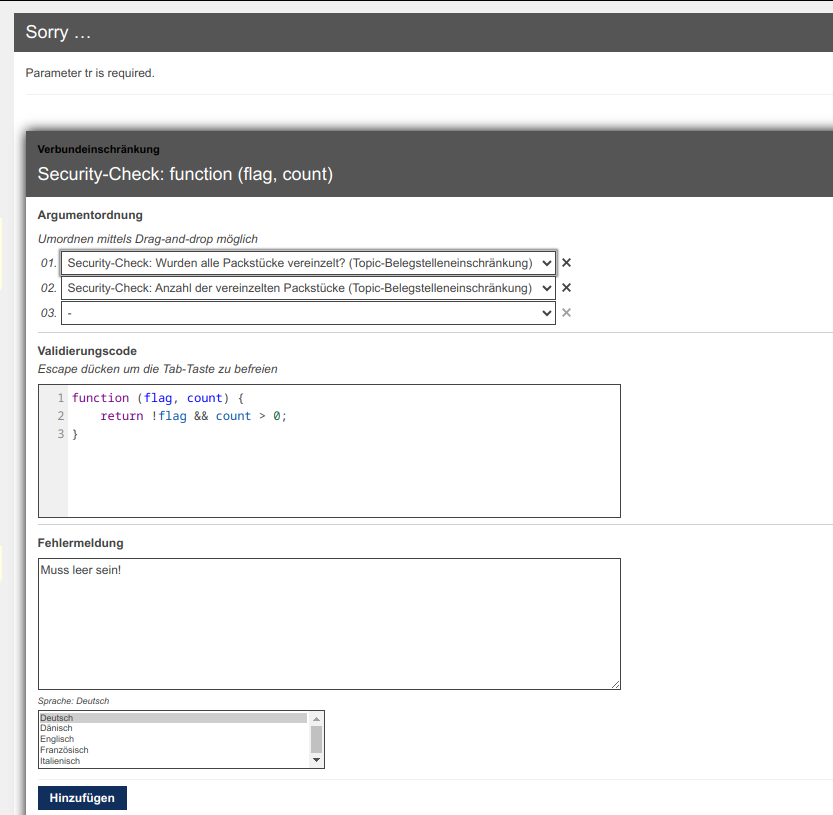833x815 pixels.
Task: Open the 'Wurden alle Packstücke vereinzelt?' dropdown
Action: click(x=308, y=263)
